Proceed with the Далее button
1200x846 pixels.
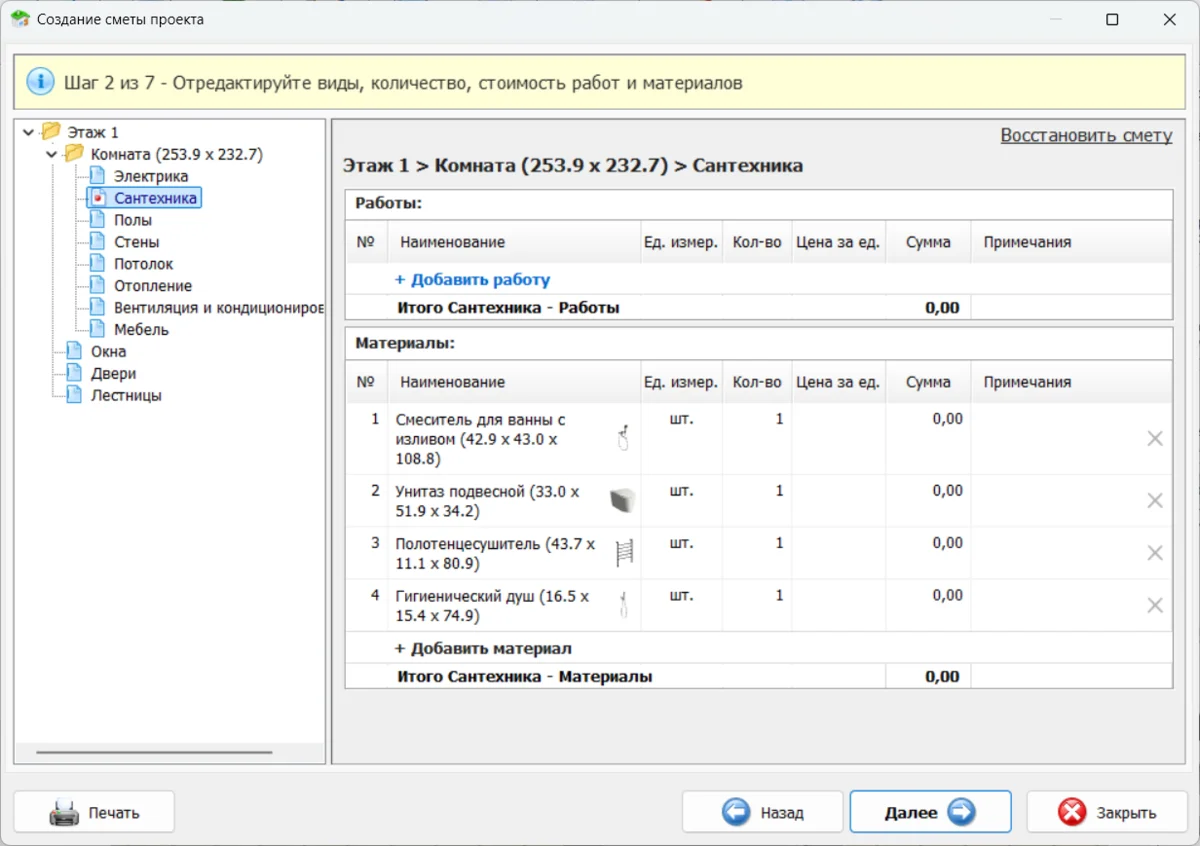[930, 812]
